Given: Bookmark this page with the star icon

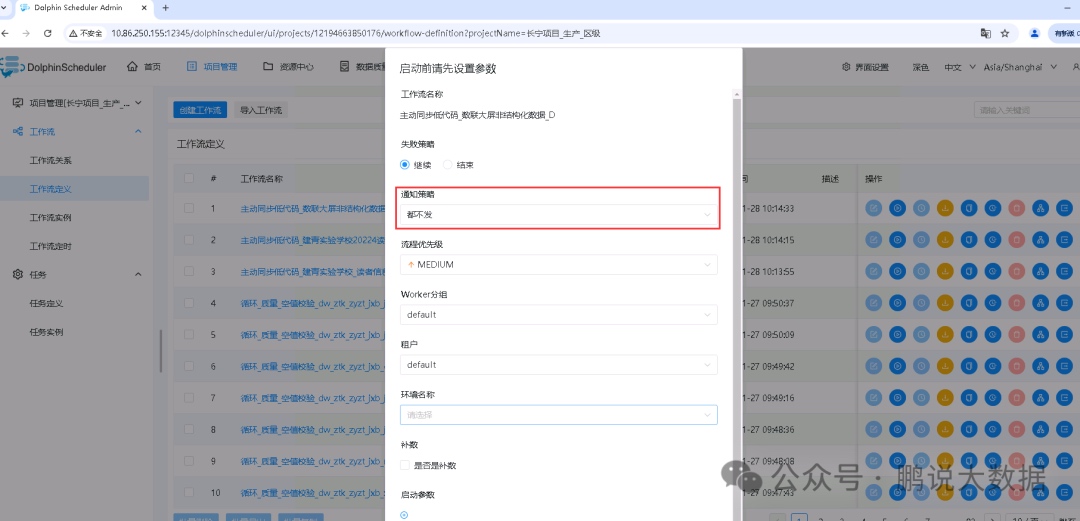Looking at the screenshot, I should [1005, 33].
